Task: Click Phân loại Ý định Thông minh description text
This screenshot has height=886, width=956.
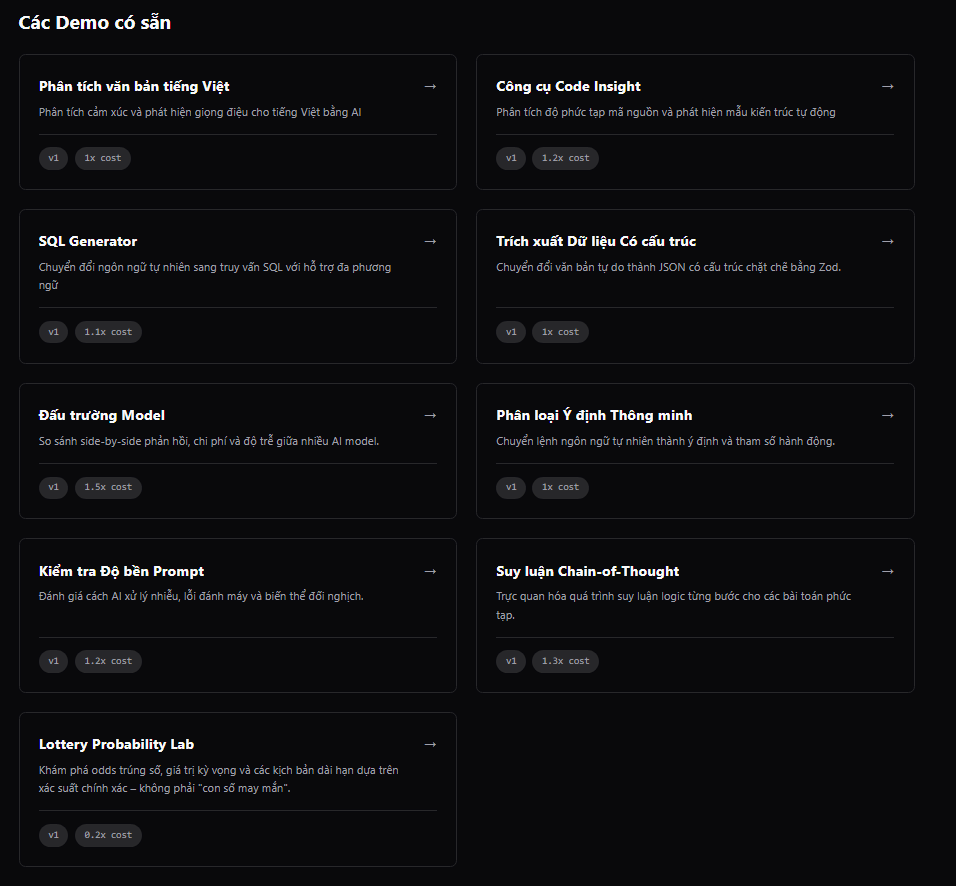Action: (x=665, y=441)
